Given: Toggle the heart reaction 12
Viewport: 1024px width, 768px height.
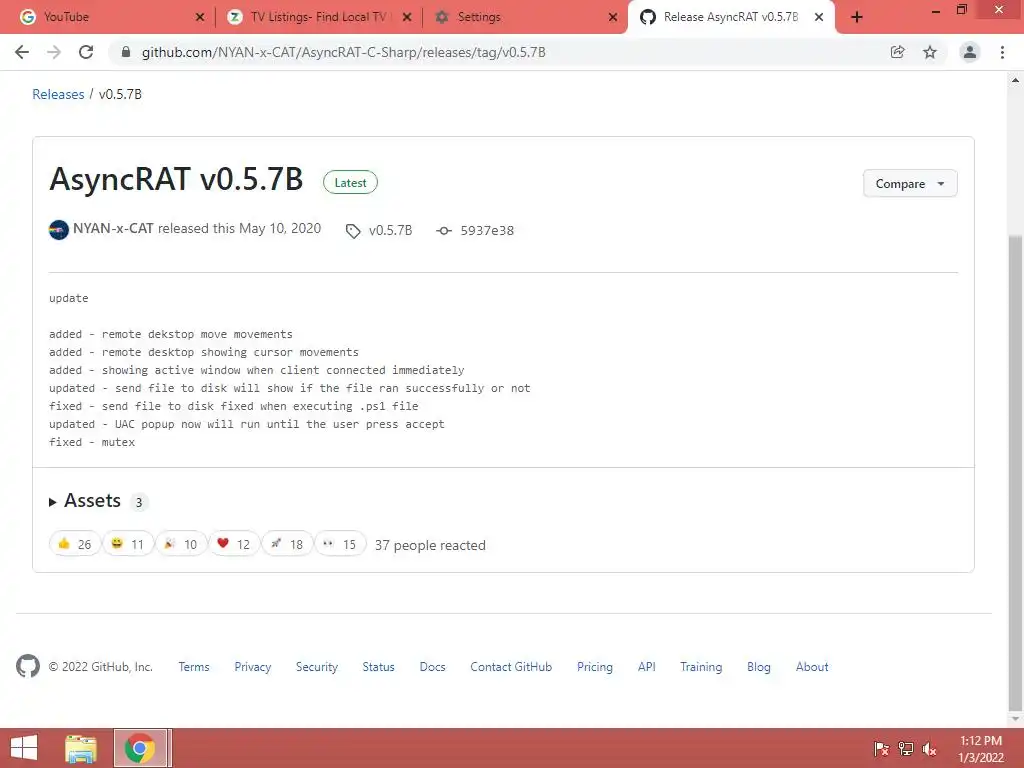Looking at the screenshot, I should tap(234, 544).
